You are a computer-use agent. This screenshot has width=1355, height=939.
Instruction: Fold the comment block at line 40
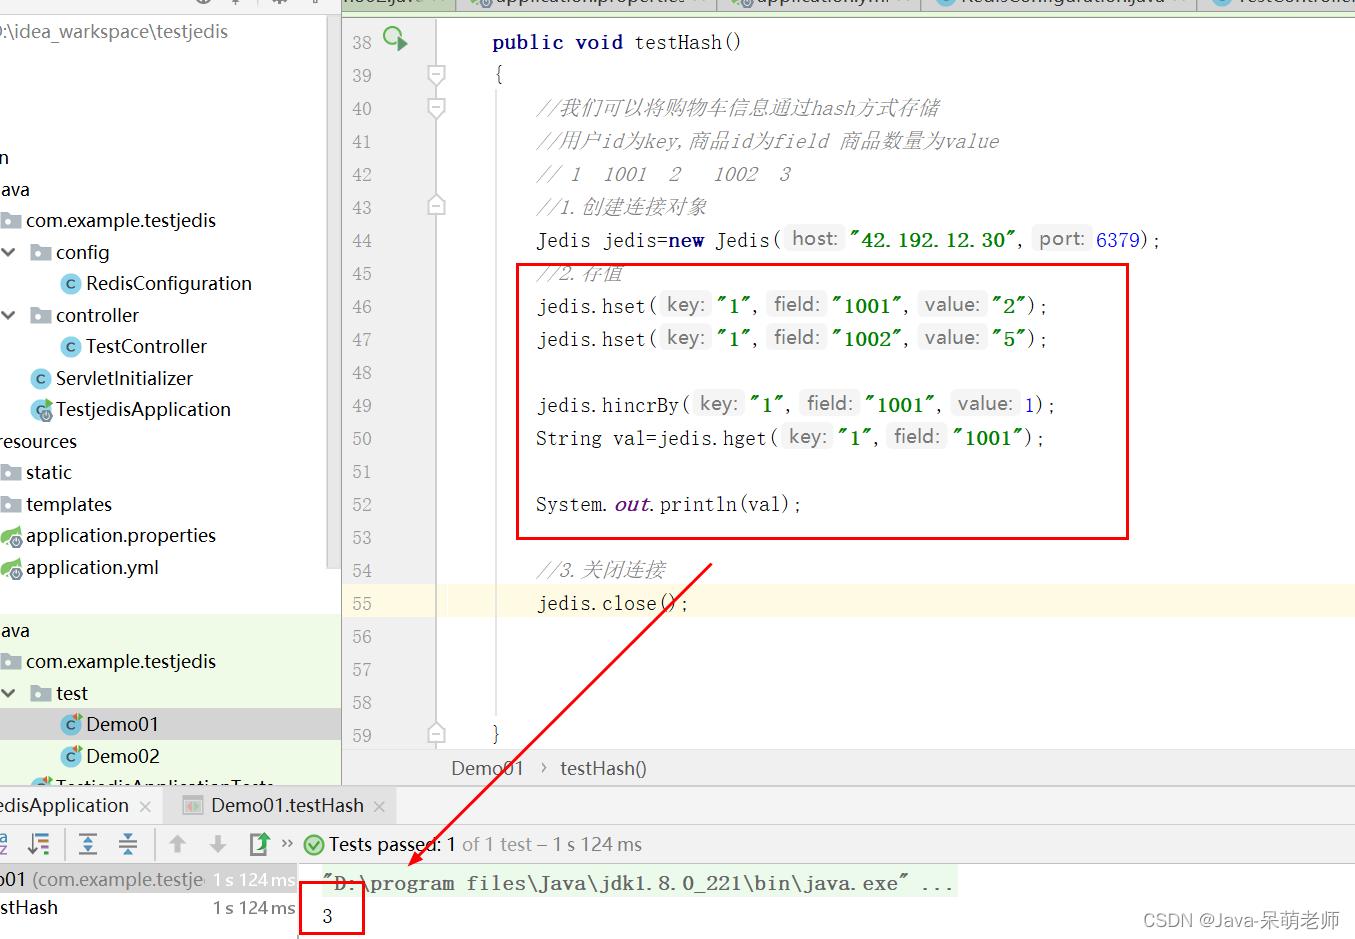click(x=436, y=108)
